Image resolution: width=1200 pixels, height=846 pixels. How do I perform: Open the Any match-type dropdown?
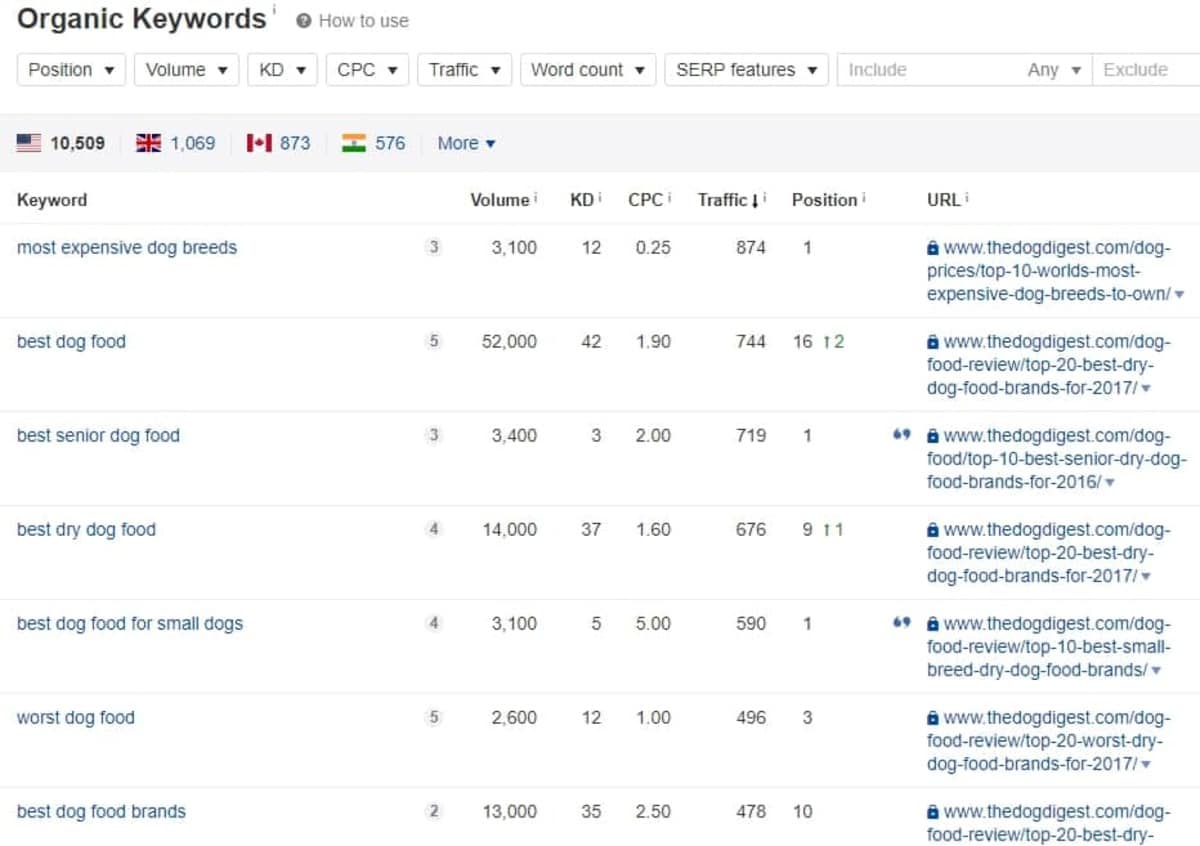(x=1054, y=70)
